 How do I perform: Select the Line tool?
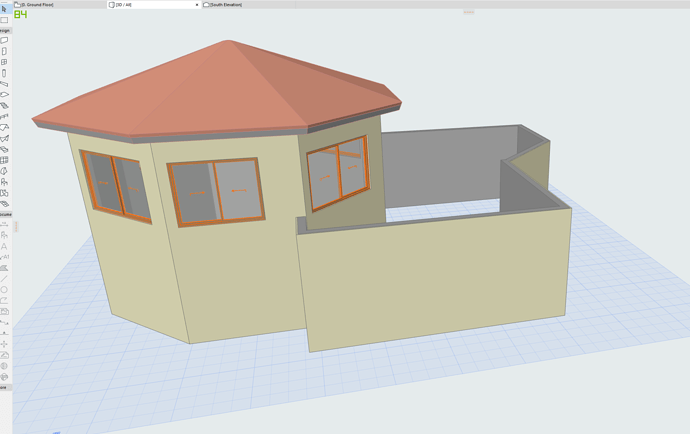[4, 279]
